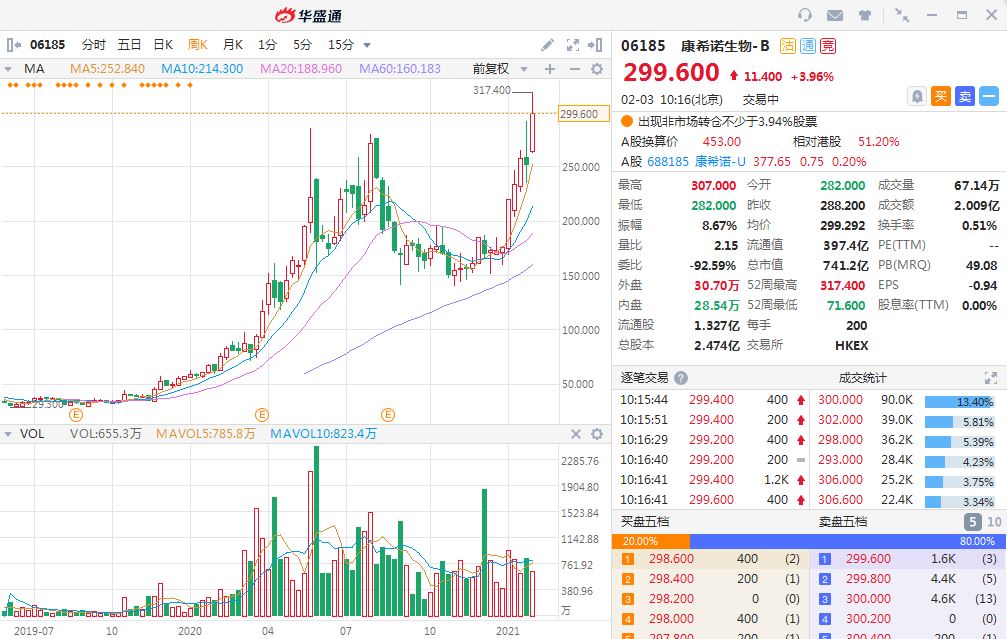Open the messages envelope icon

click(835, 15)
